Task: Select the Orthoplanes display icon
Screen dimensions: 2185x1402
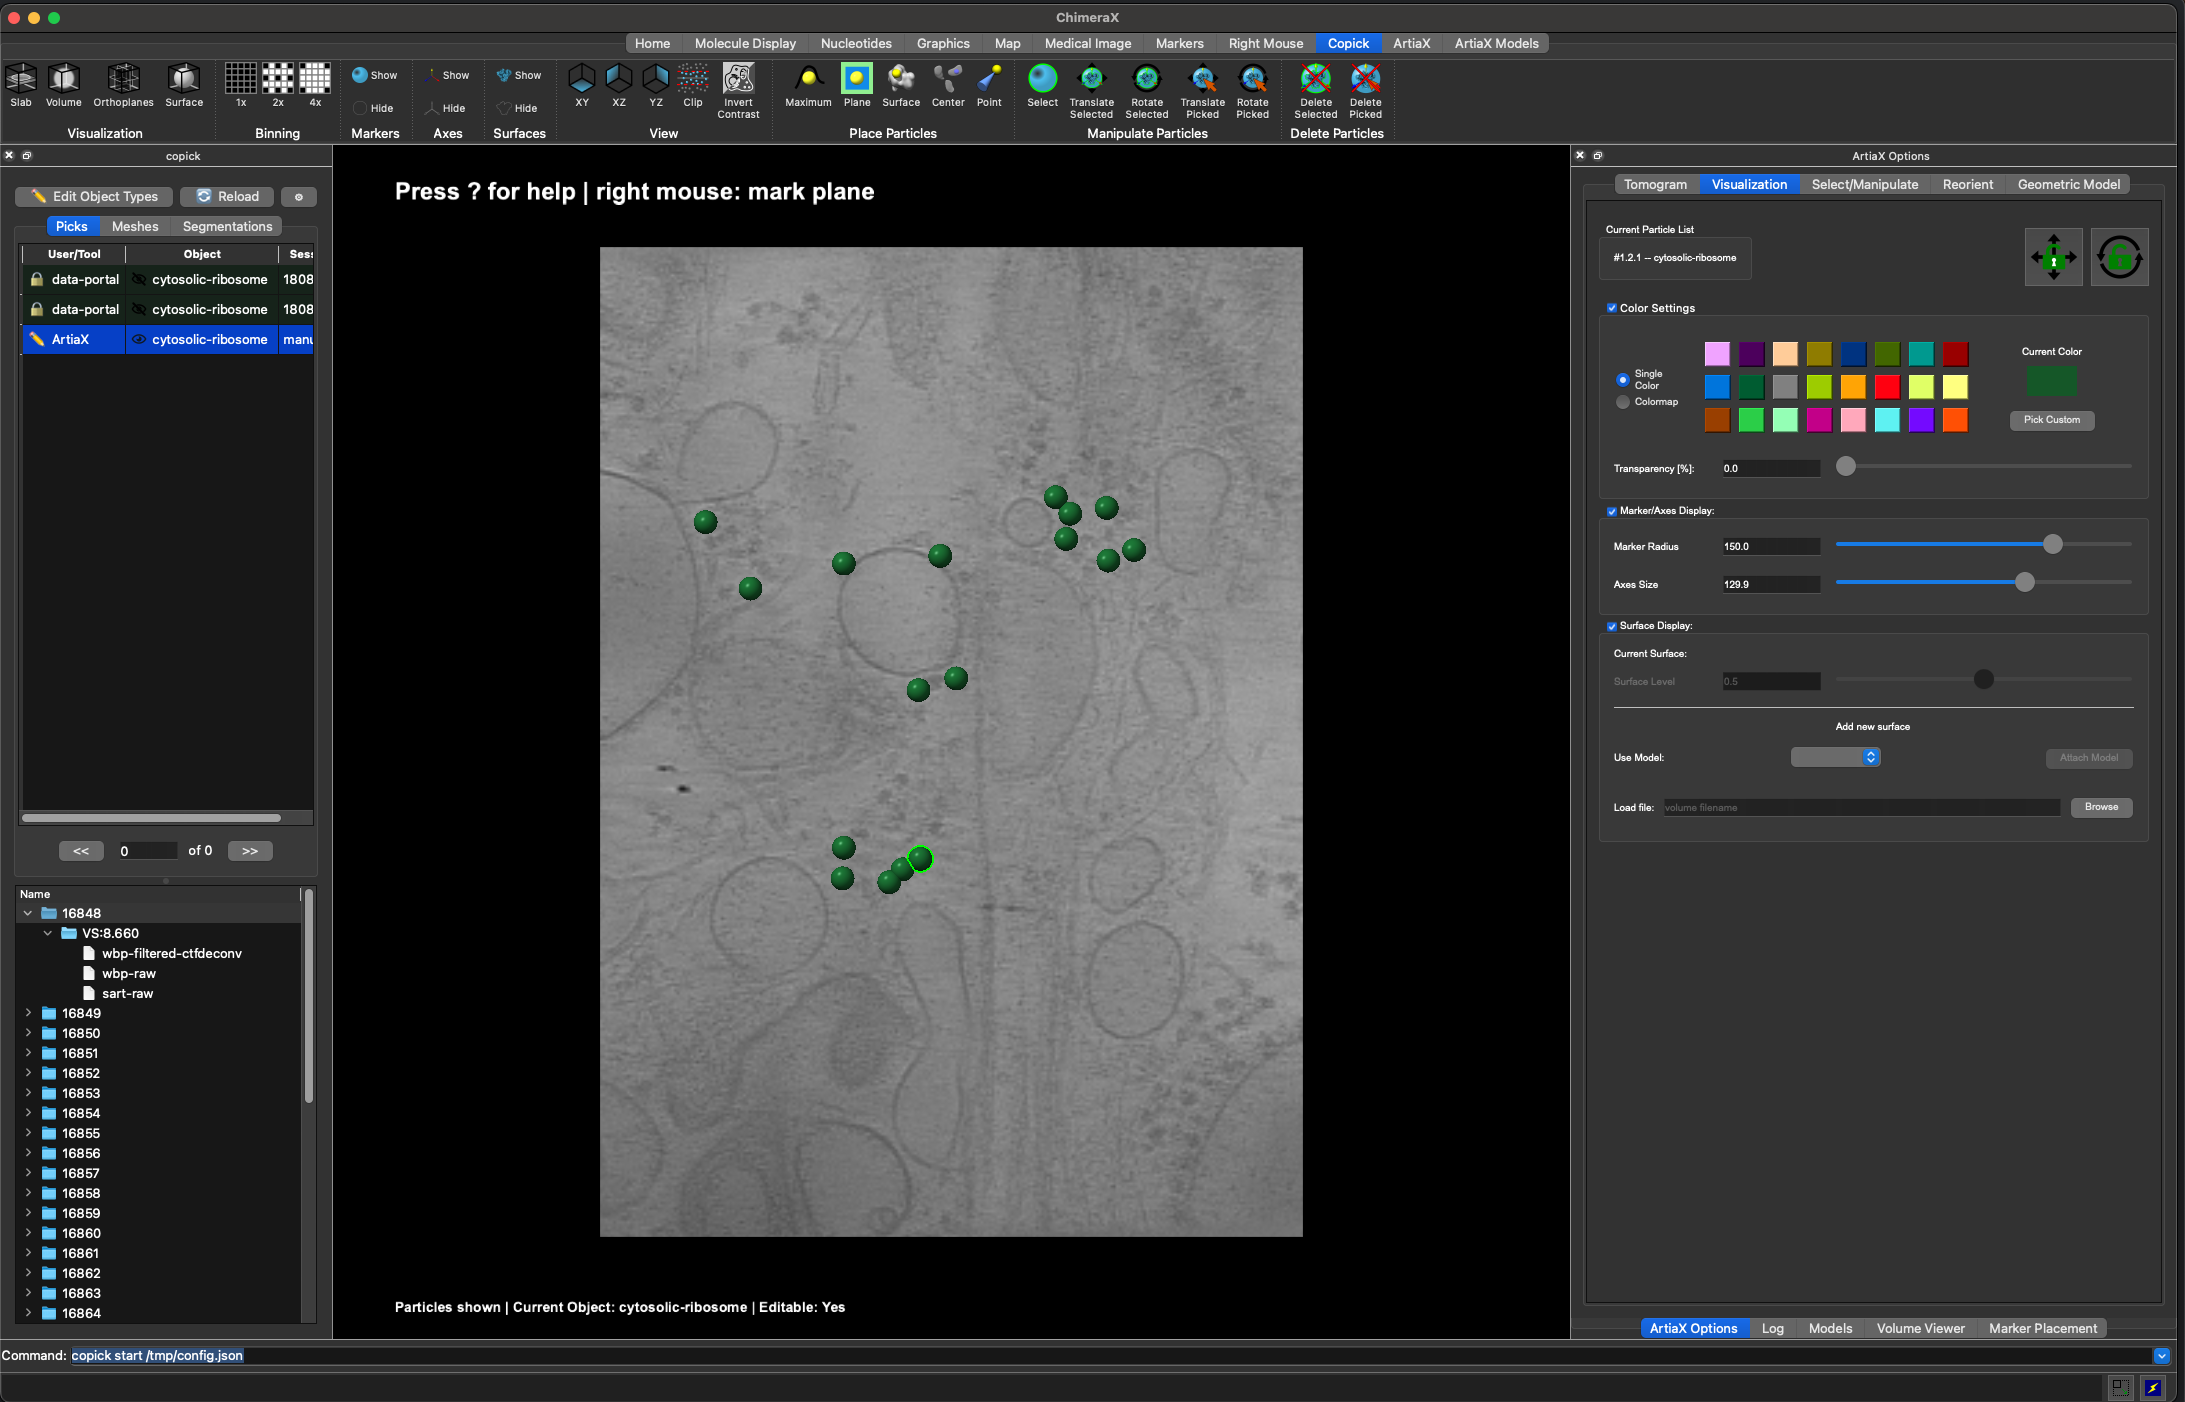Action: pos(123,80)
